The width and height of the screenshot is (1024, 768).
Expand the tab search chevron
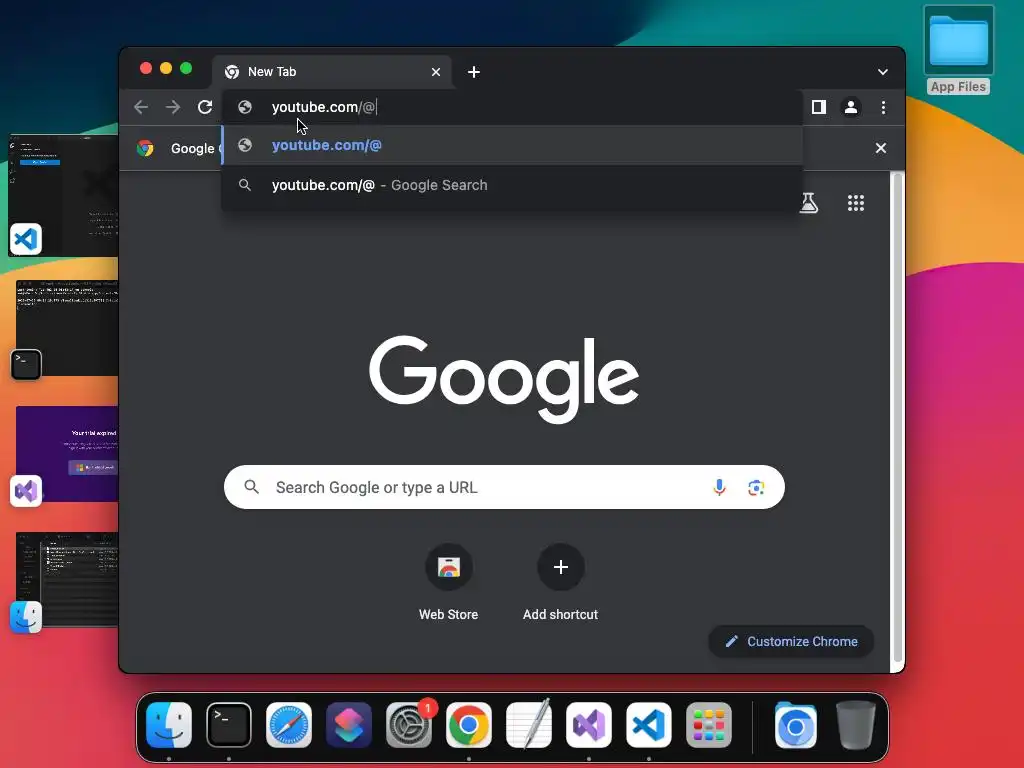883,72
